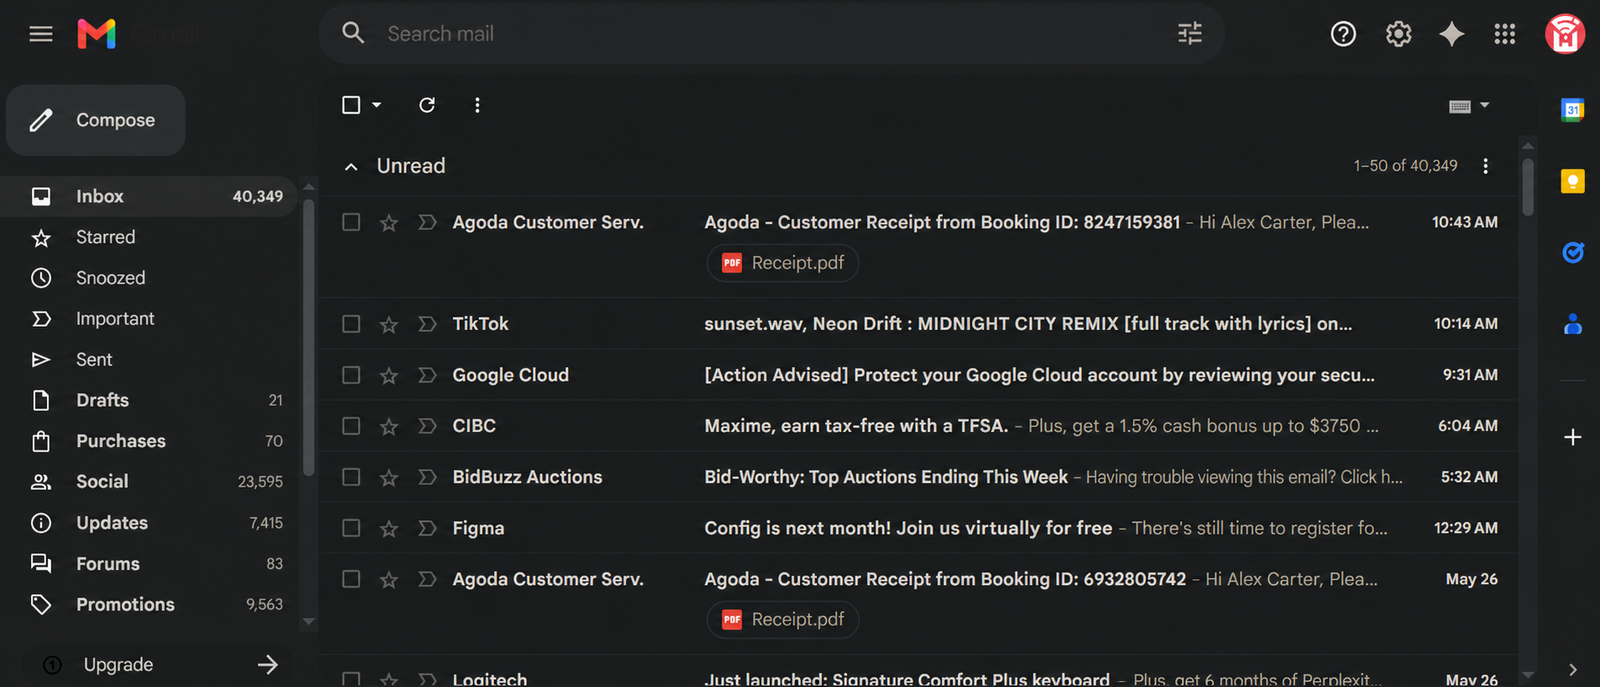Star the Google Cloud email
This screenshot has width=1600, height=687.
[389, 375]
